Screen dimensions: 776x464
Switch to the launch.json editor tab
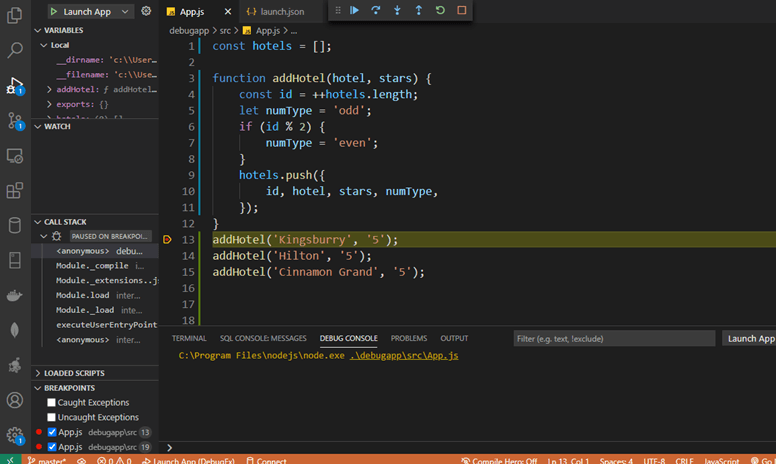tap(281, 11)
